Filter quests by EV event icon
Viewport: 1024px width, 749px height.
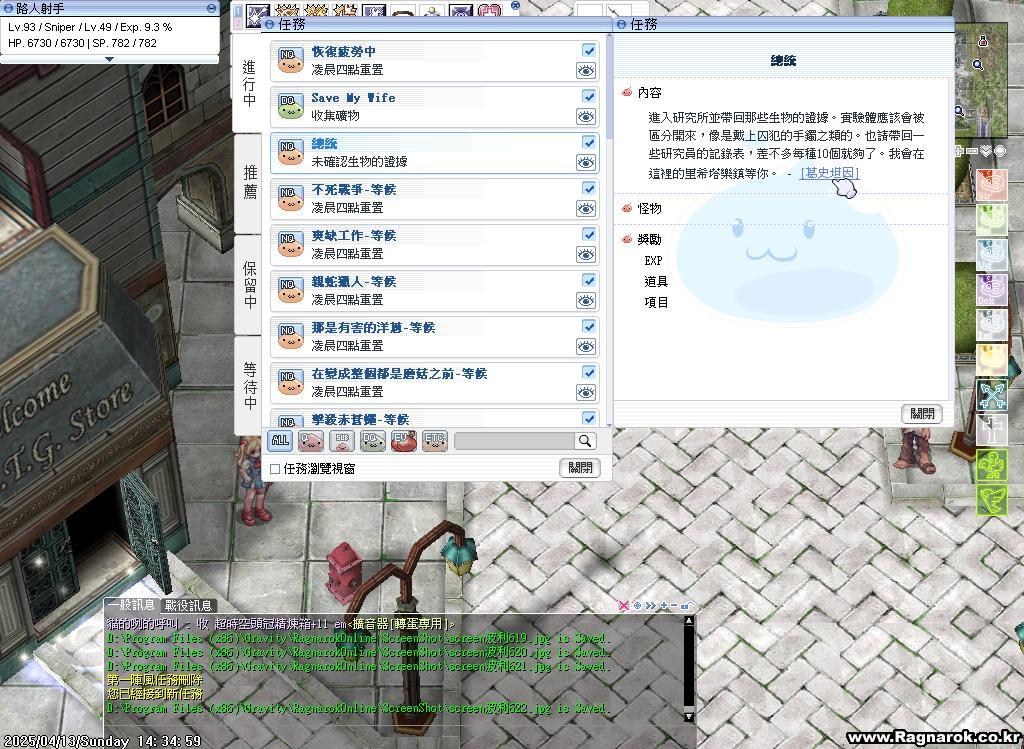point(404,441)
